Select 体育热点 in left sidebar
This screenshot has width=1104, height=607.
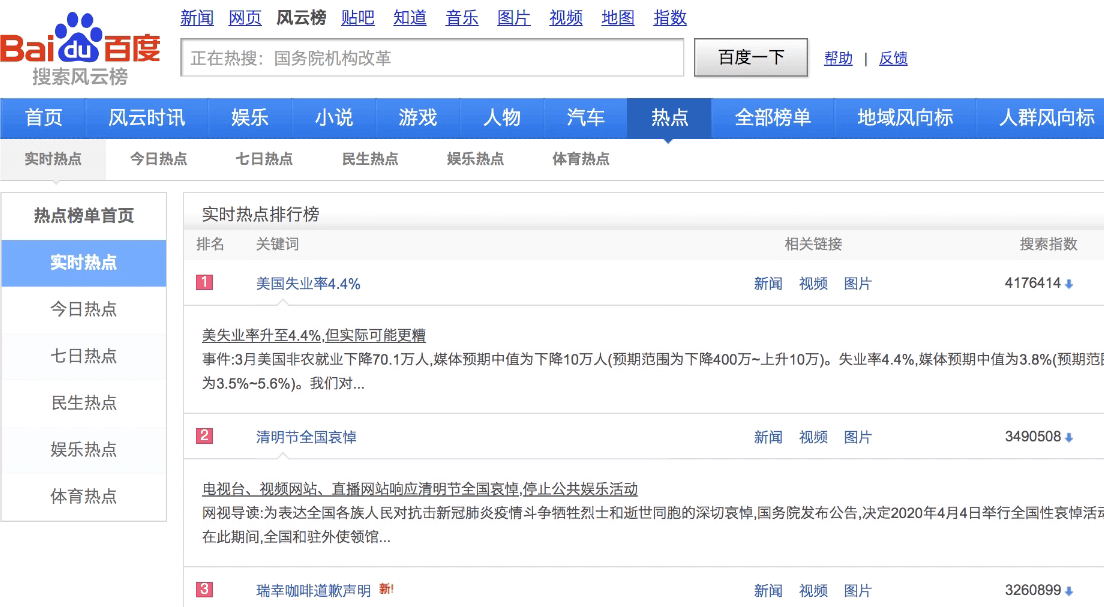tap(84, 496)
